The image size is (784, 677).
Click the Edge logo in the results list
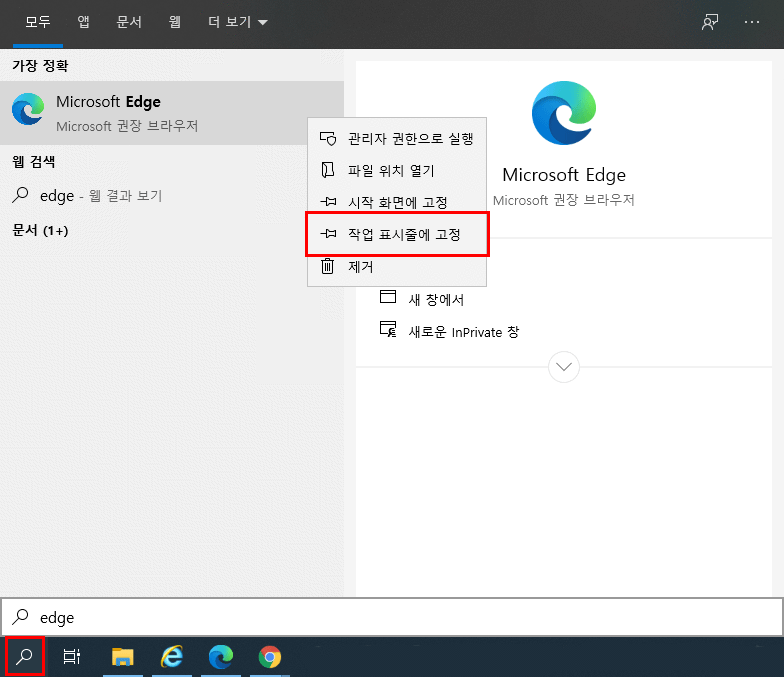pos(28,109)
